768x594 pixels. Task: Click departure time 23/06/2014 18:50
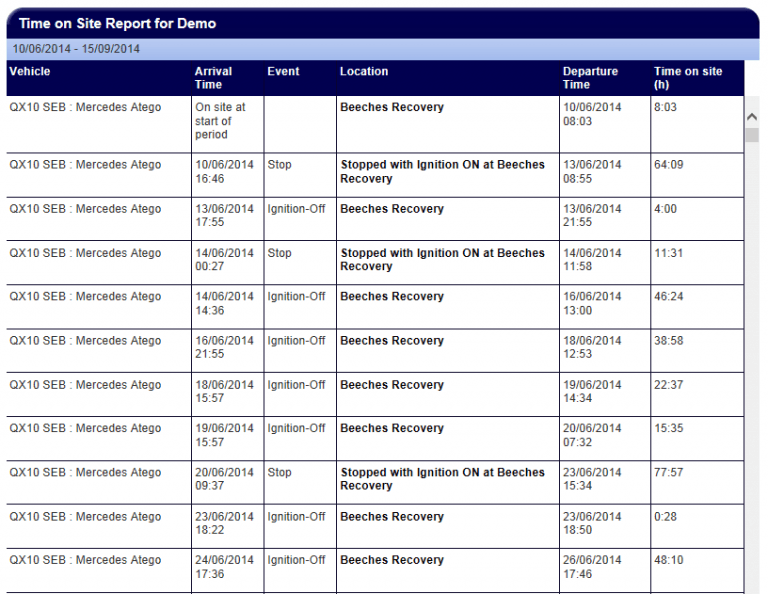pos(592,523)
